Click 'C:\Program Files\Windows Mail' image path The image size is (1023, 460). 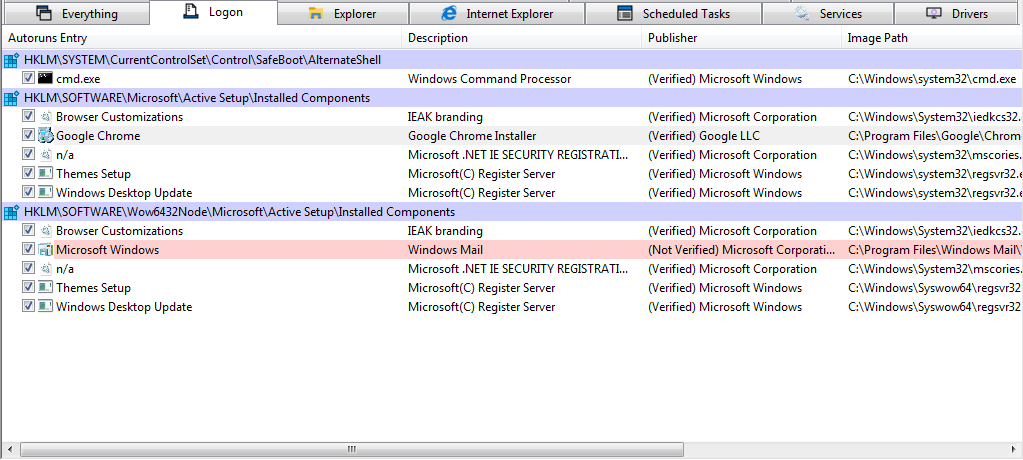point(934,250)
